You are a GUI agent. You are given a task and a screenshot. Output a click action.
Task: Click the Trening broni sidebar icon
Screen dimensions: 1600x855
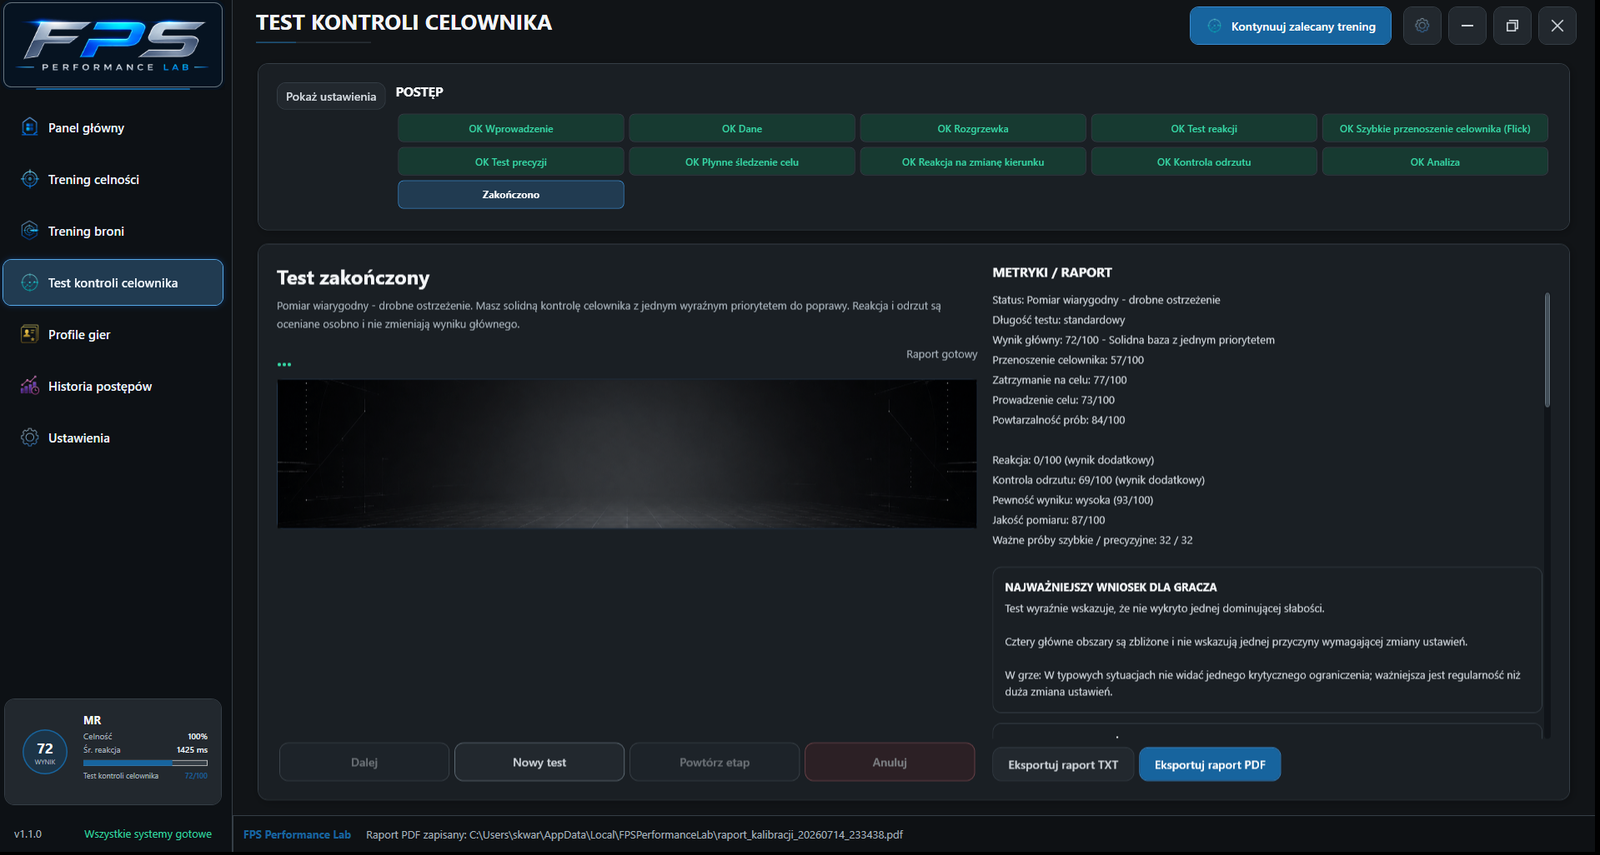pyautogui.click(x=30, y=230)
